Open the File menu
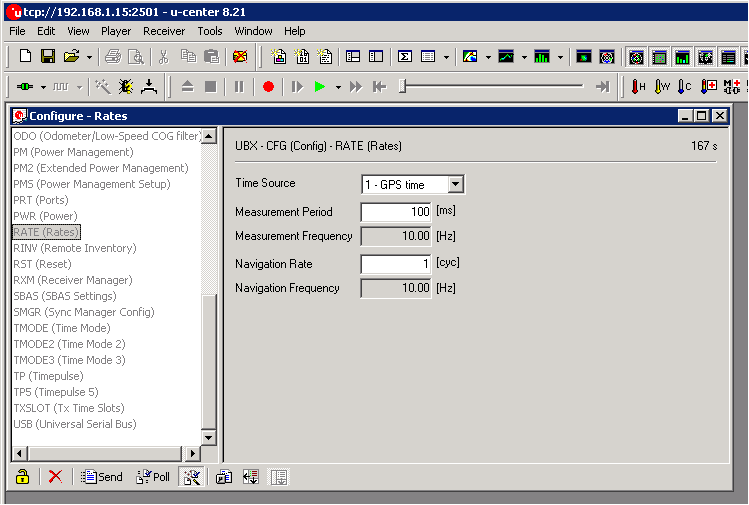This screenshot has height=505, width=749. click(x=17, y=31)
